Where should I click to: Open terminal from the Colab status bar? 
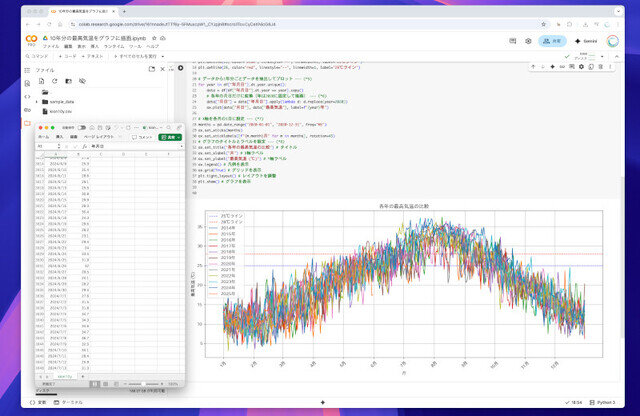coord(68,403)
